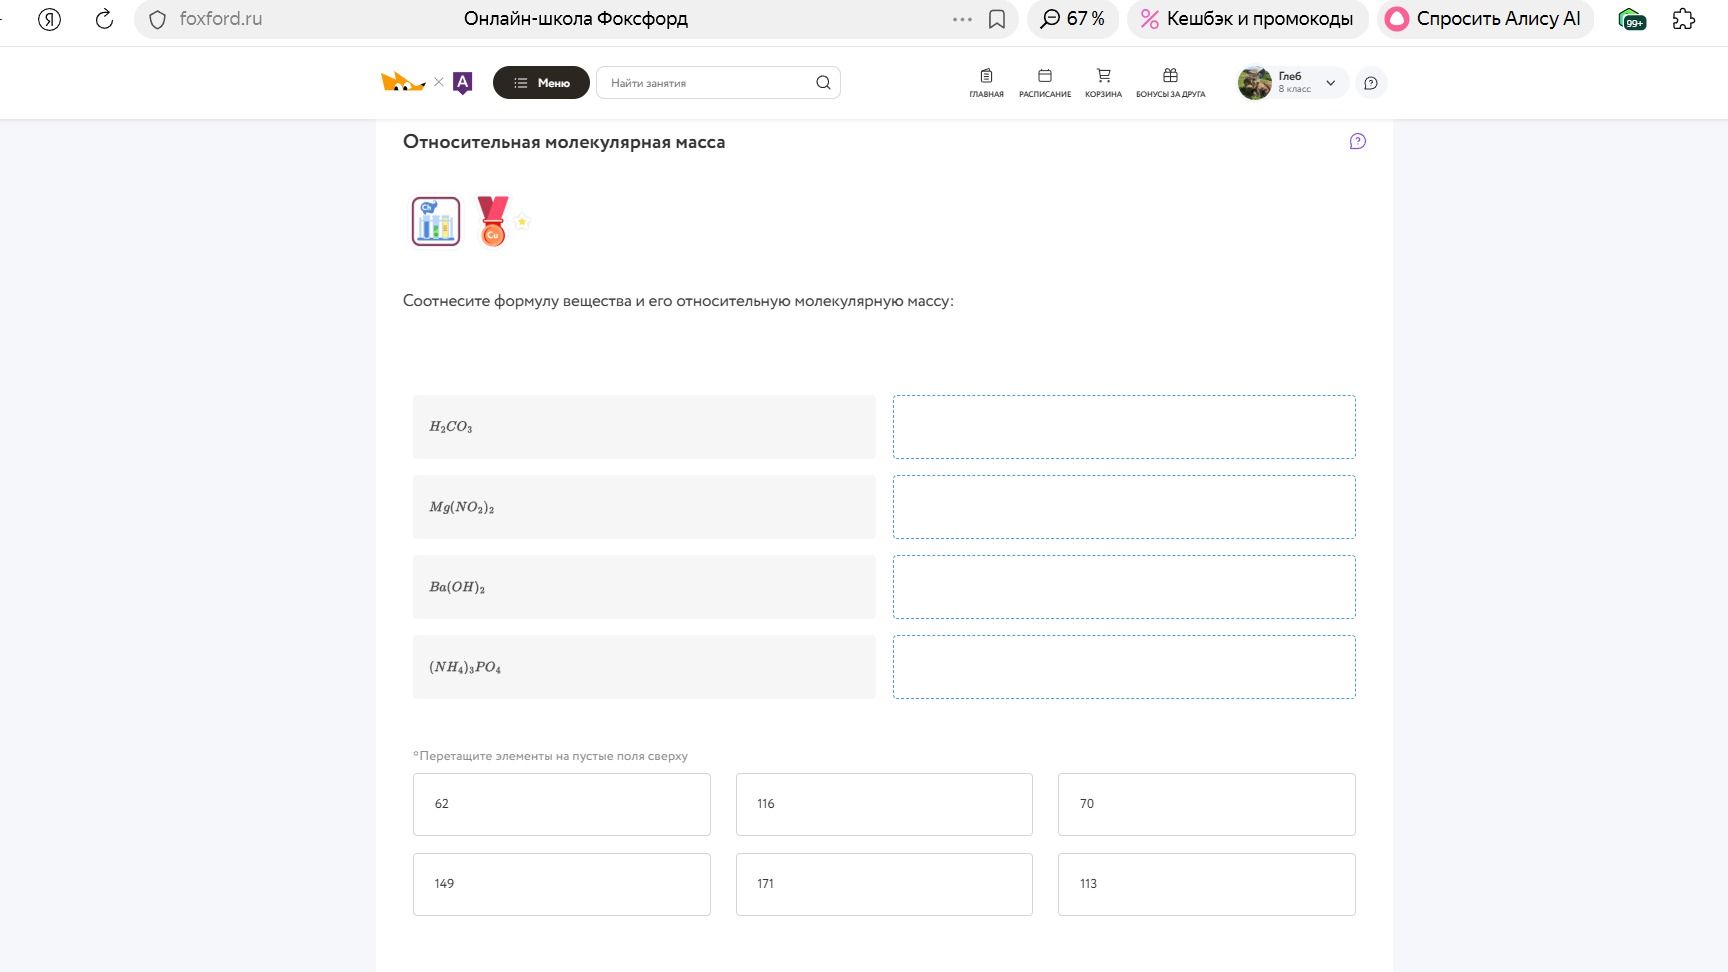Screen dimensions: 1728x972
Task: Reload the page with refresh icon
Action: [x=104, y=19]
